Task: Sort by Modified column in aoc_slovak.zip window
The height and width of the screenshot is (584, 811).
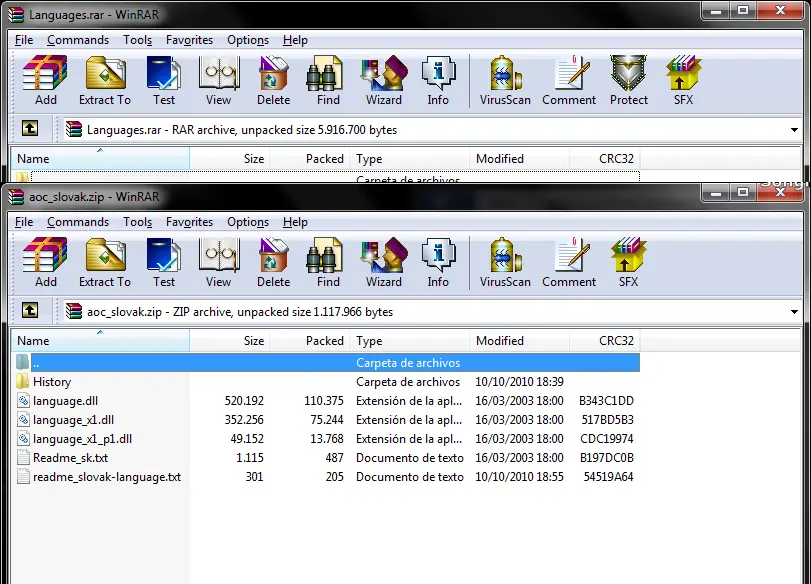Action: tap(519, 341)
